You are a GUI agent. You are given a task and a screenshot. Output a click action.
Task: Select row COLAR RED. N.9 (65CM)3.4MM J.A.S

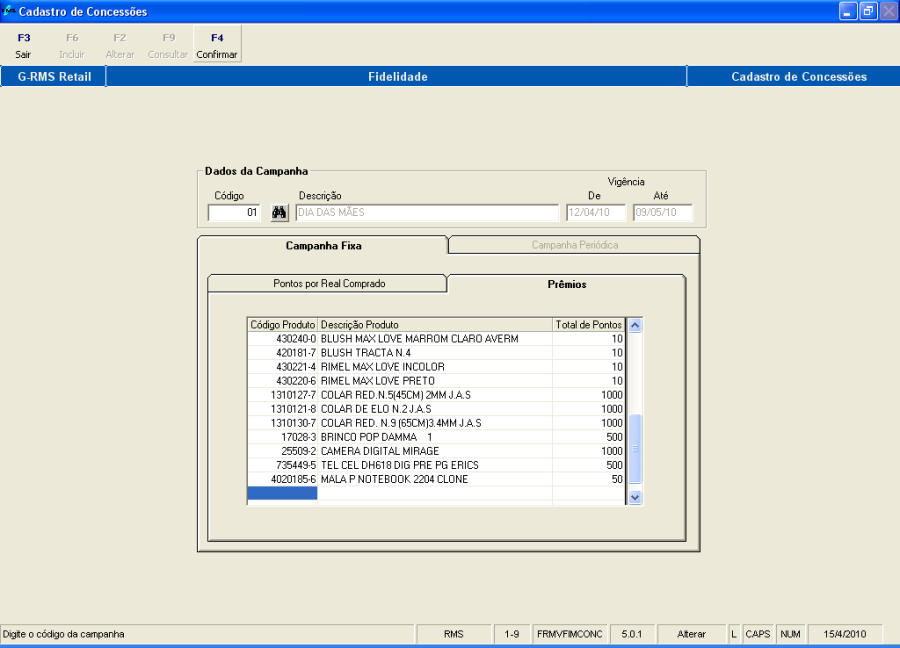tap(436, 423)
